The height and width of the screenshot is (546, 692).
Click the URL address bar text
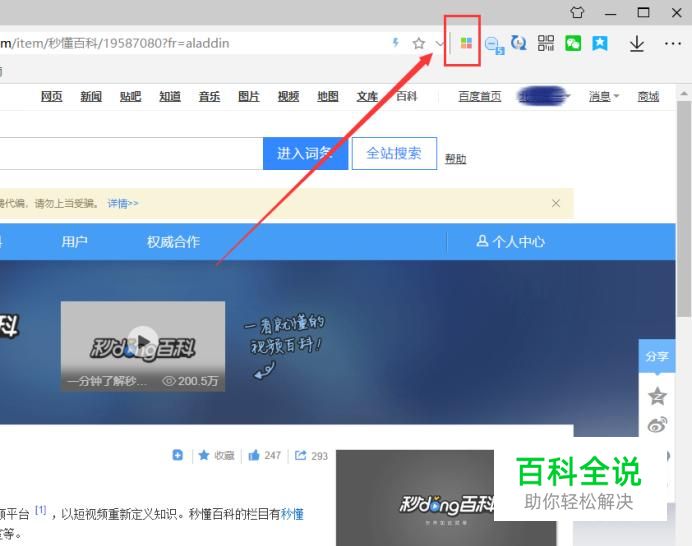click(115, 43)
